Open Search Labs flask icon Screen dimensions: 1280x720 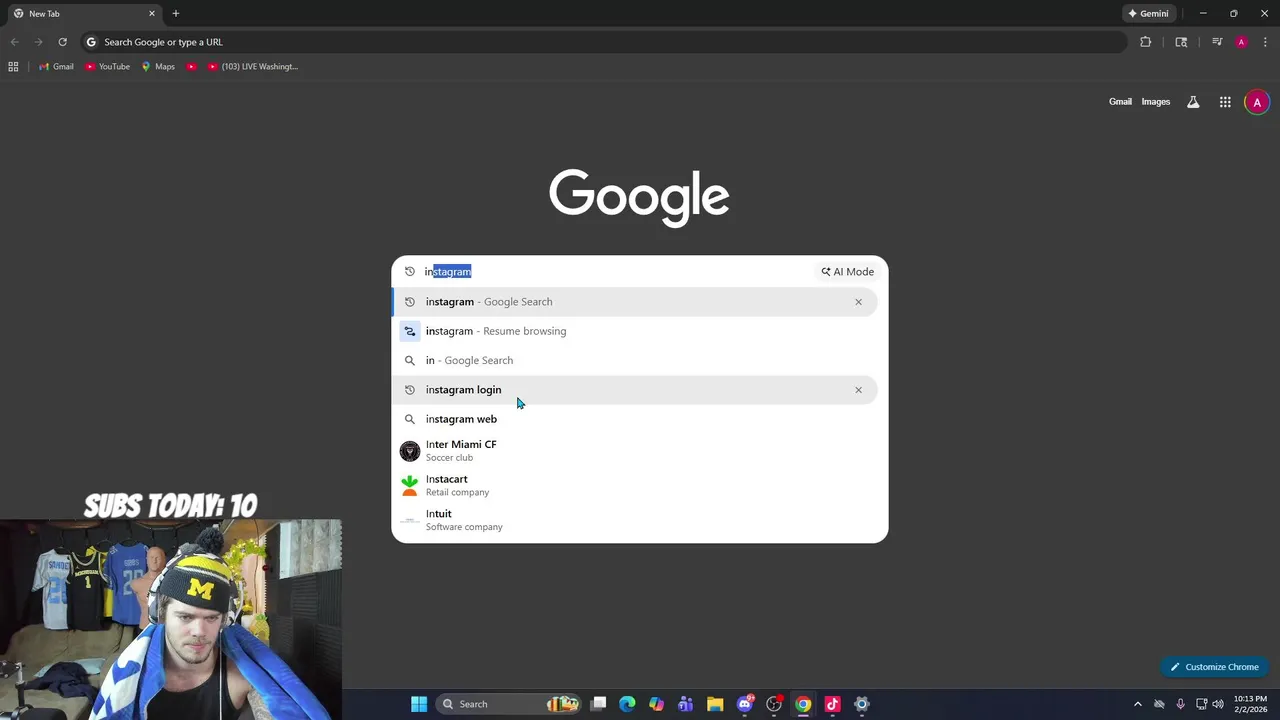point(1193,102)
